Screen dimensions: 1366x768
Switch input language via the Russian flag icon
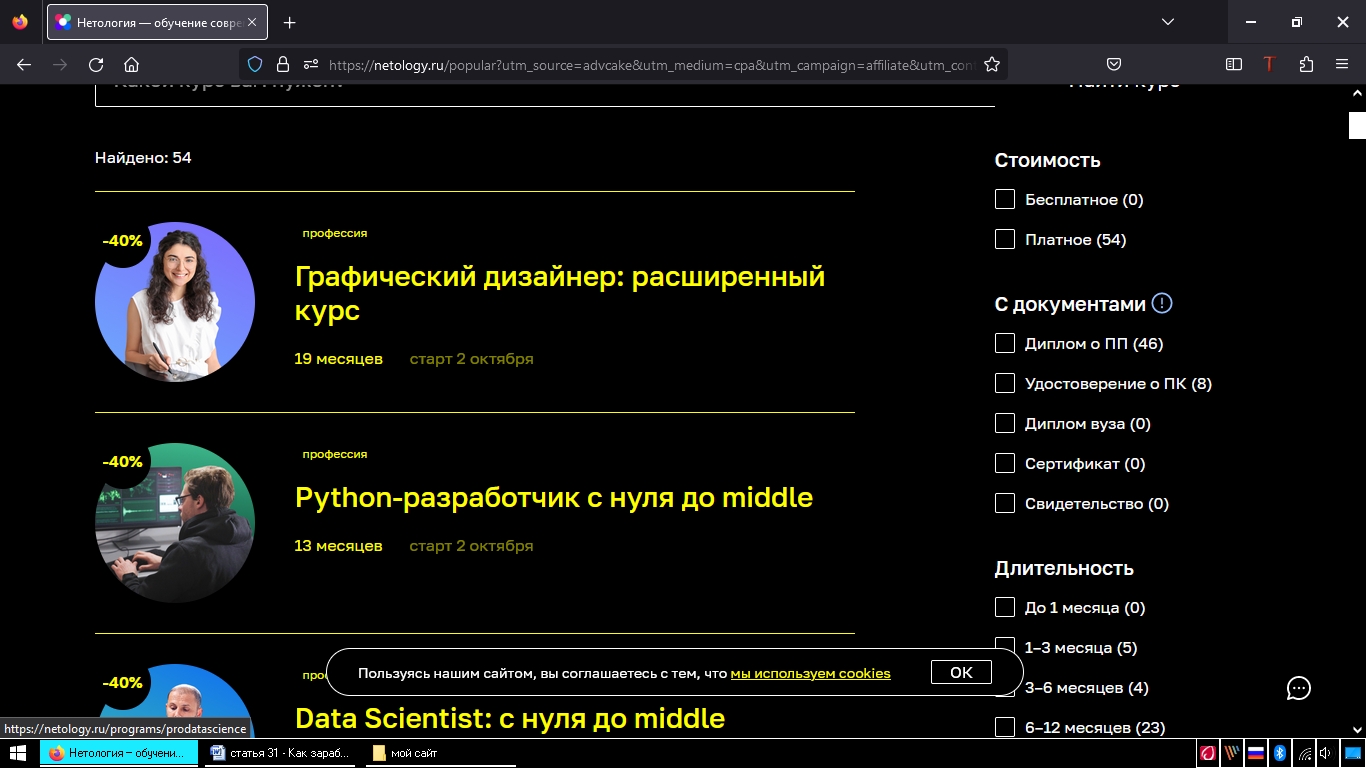1256,753
